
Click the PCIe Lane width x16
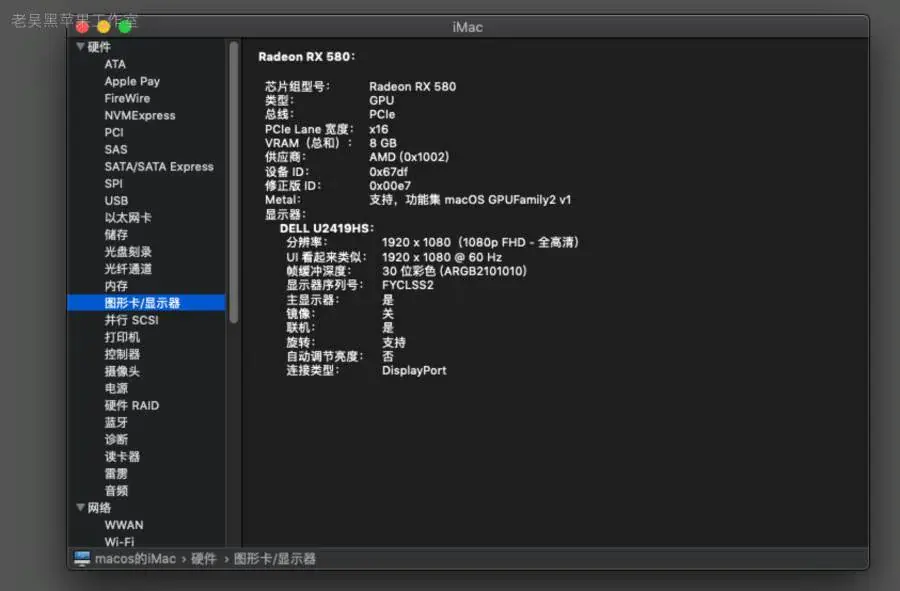coord(378,129)
